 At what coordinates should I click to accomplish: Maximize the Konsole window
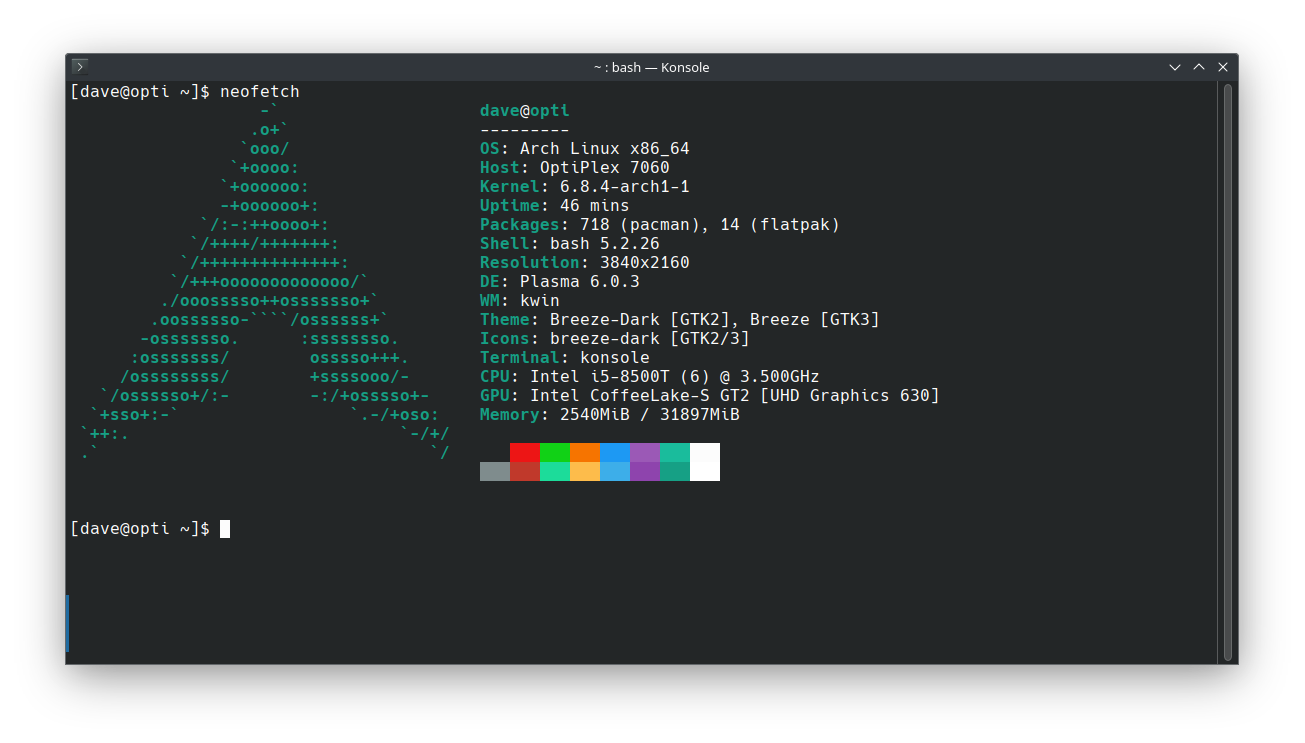1199,67
